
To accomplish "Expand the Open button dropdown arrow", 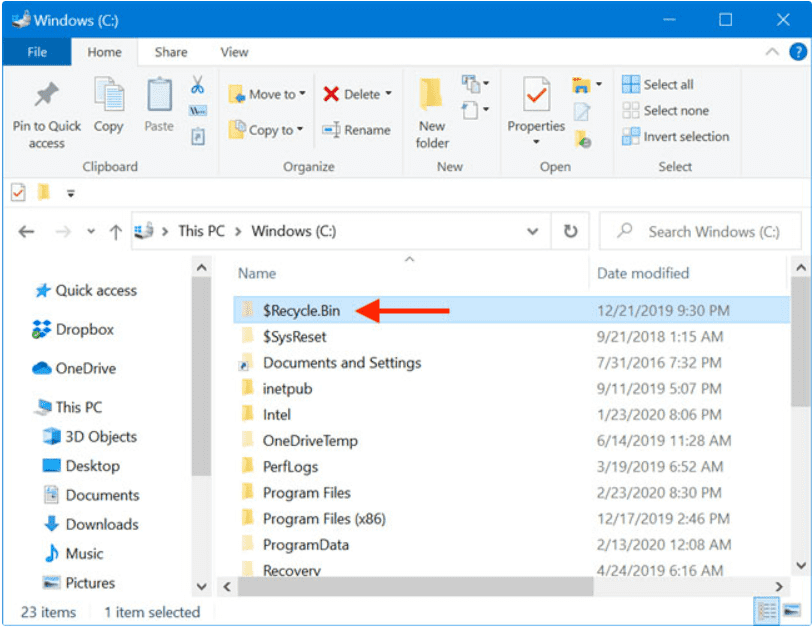I will click(x=599, y=83).
